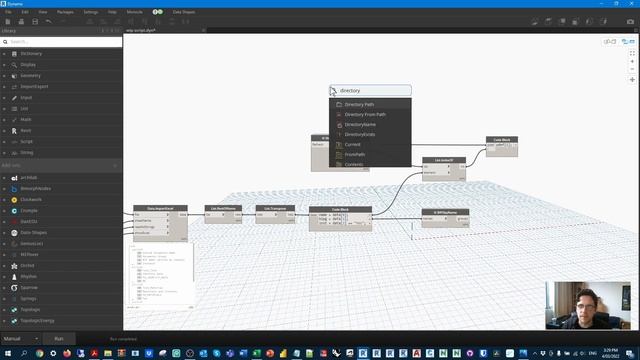This screenshot has width=640, height=360.
Task: Expand the GeniusLoci add-on entry
Action: (x=4, y=244)
